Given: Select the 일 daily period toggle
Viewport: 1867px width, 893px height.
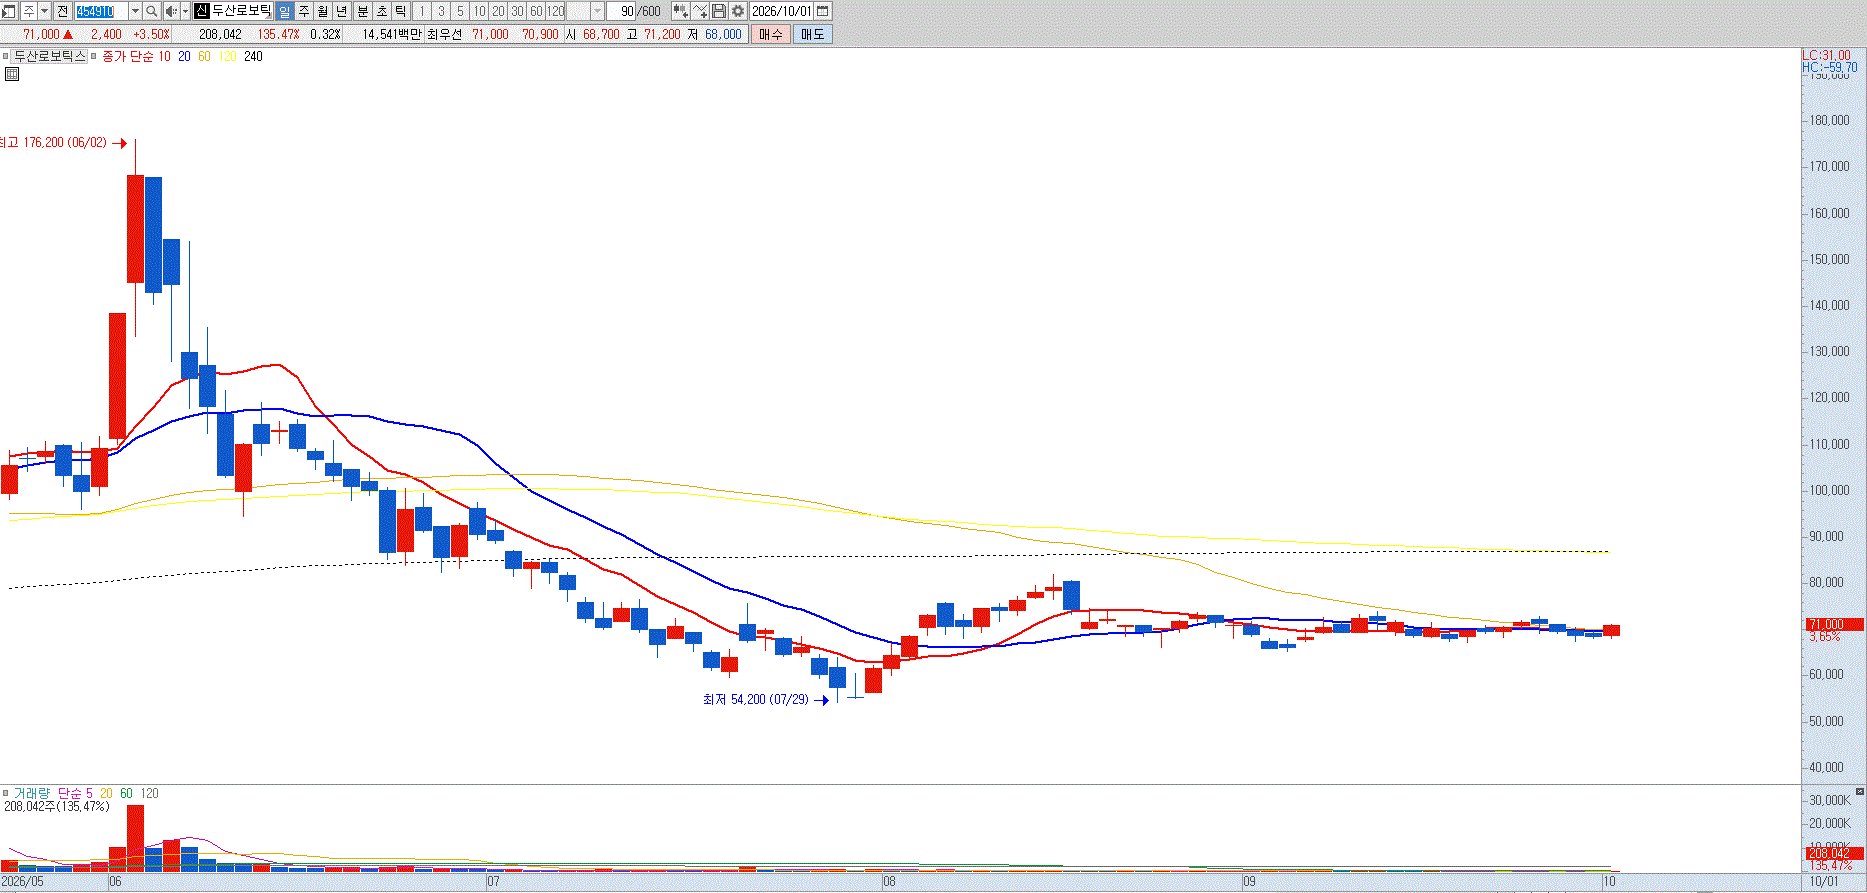Looking at the screenshot, I should [x=284, y=11].
